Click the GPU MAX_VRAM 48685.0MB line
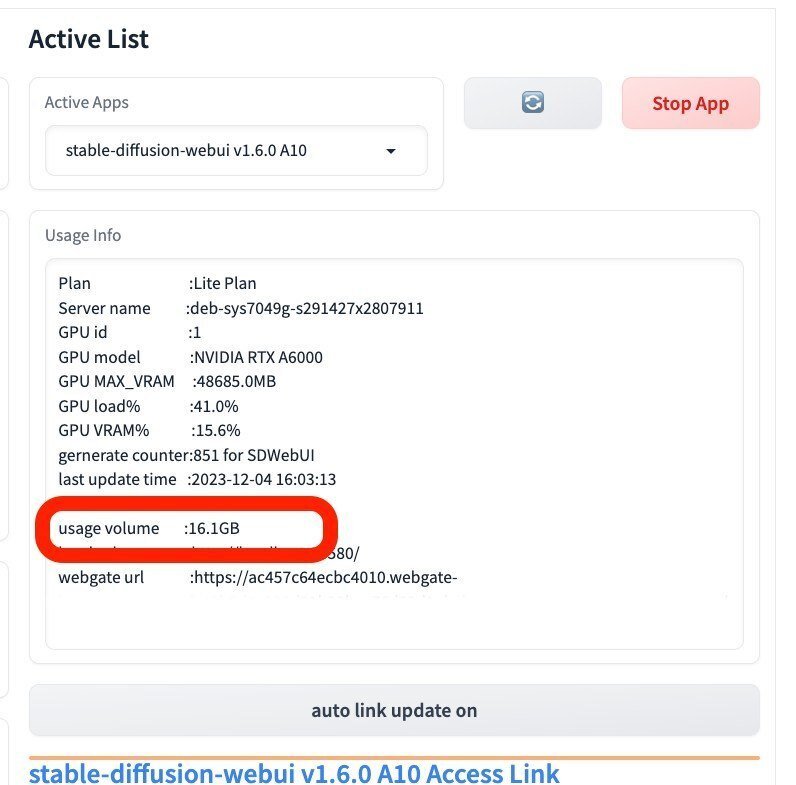This screenshot has height=785, width=796. pos(180,381)
